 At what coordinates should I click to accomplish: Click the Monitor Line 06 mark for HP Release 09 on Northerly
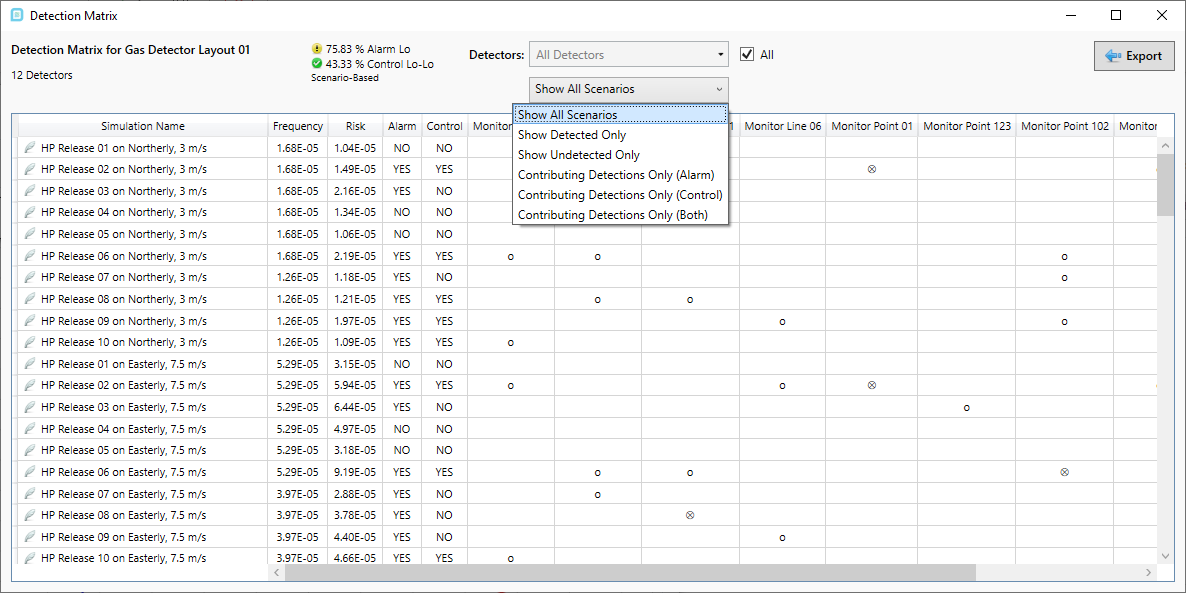782,321
